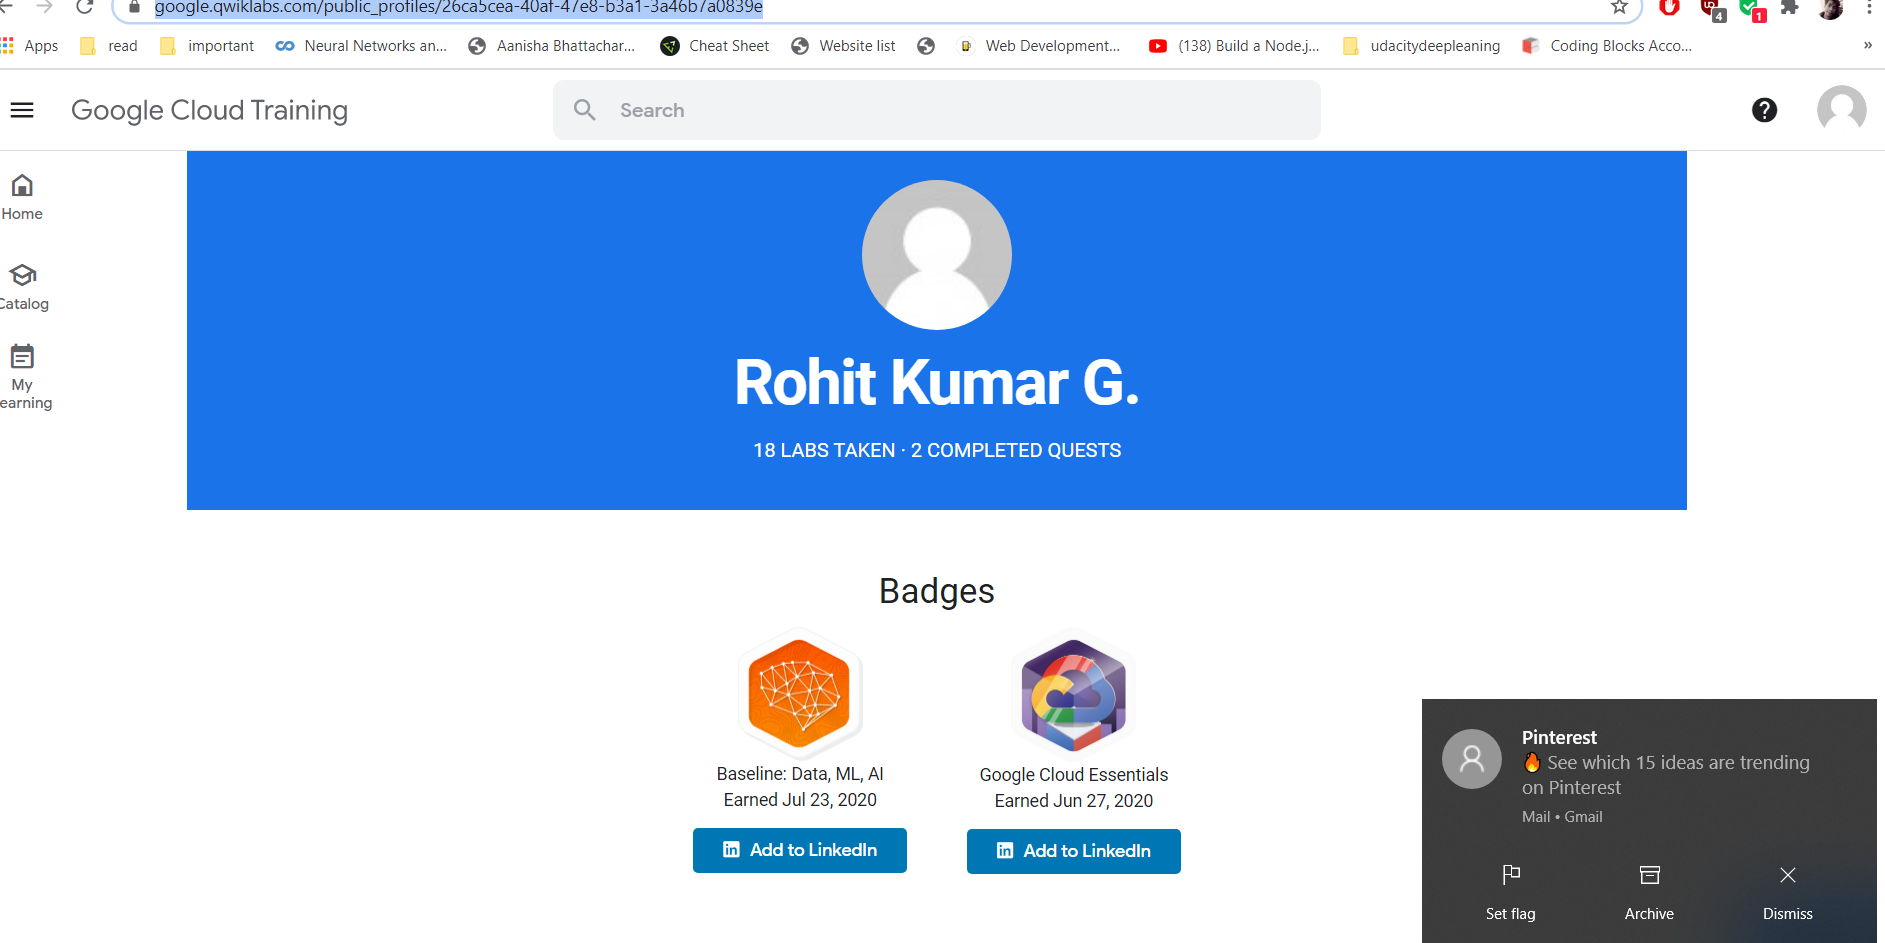Click the profile avatar icon

click(1841, 110)
